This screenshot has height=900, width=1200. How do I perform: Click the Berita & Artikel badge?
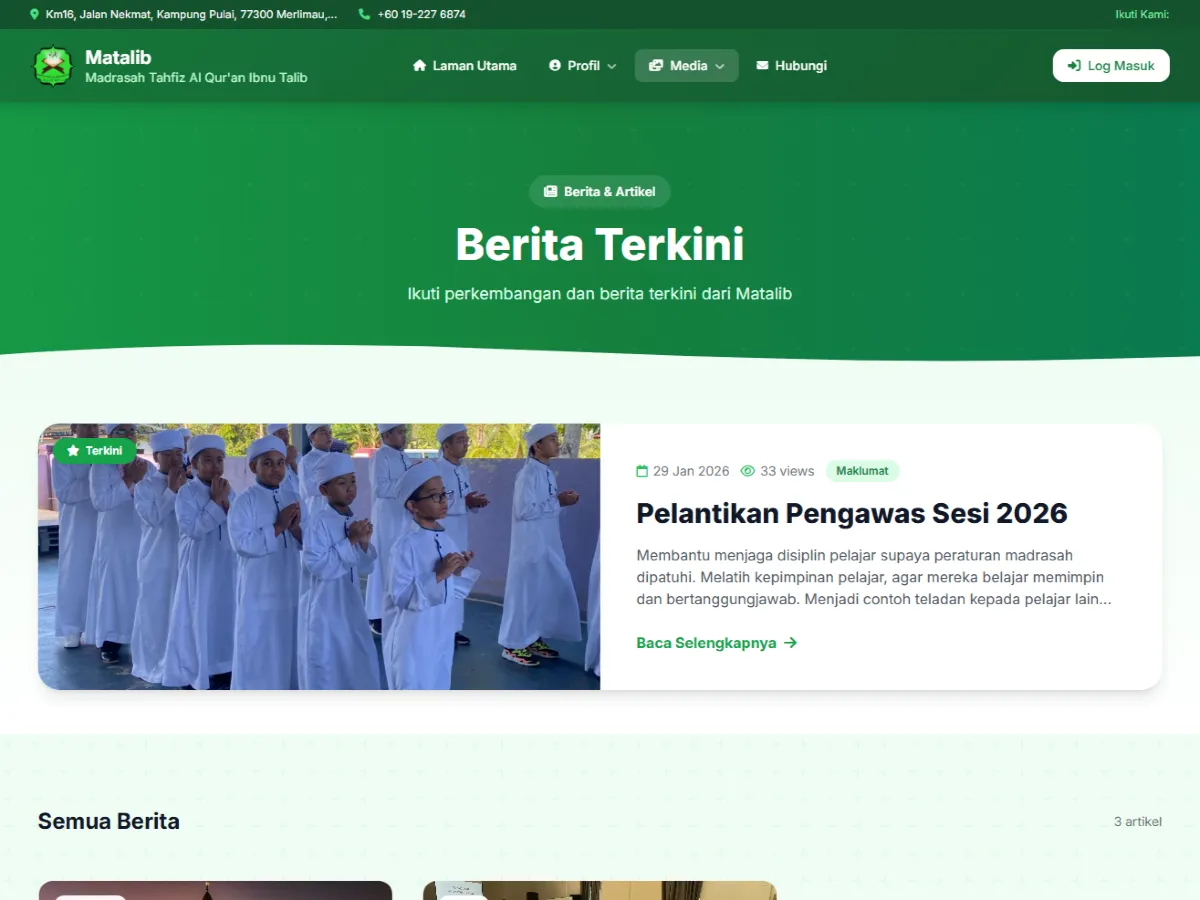point(599,191)
